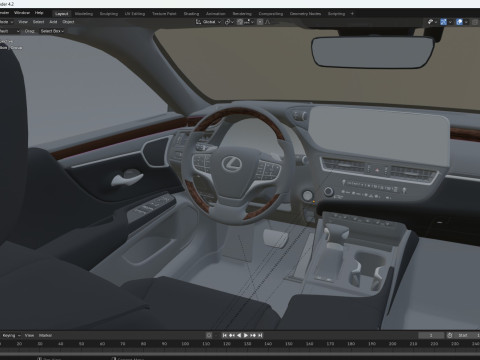Open the Help menu
Viewport: 480px width, 360px height.
[39, 13]
